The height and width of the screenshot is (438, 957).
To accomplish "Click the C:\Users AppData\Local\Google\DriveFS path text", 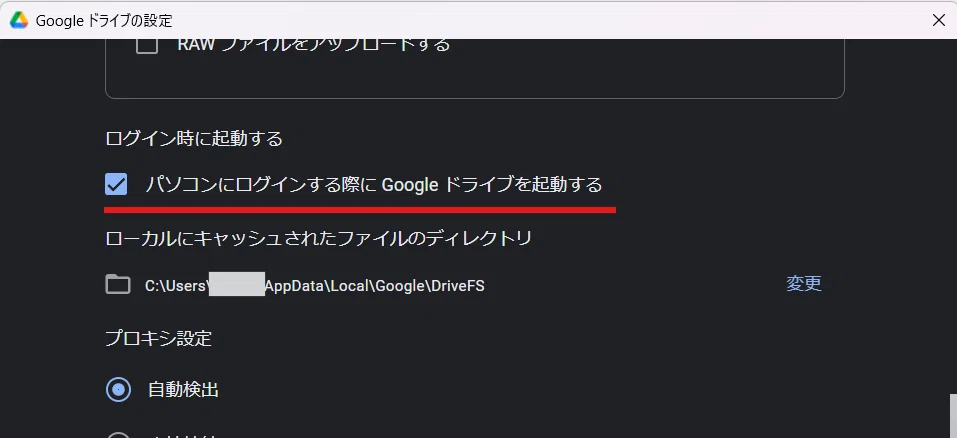I will click(x=315, y=285).
